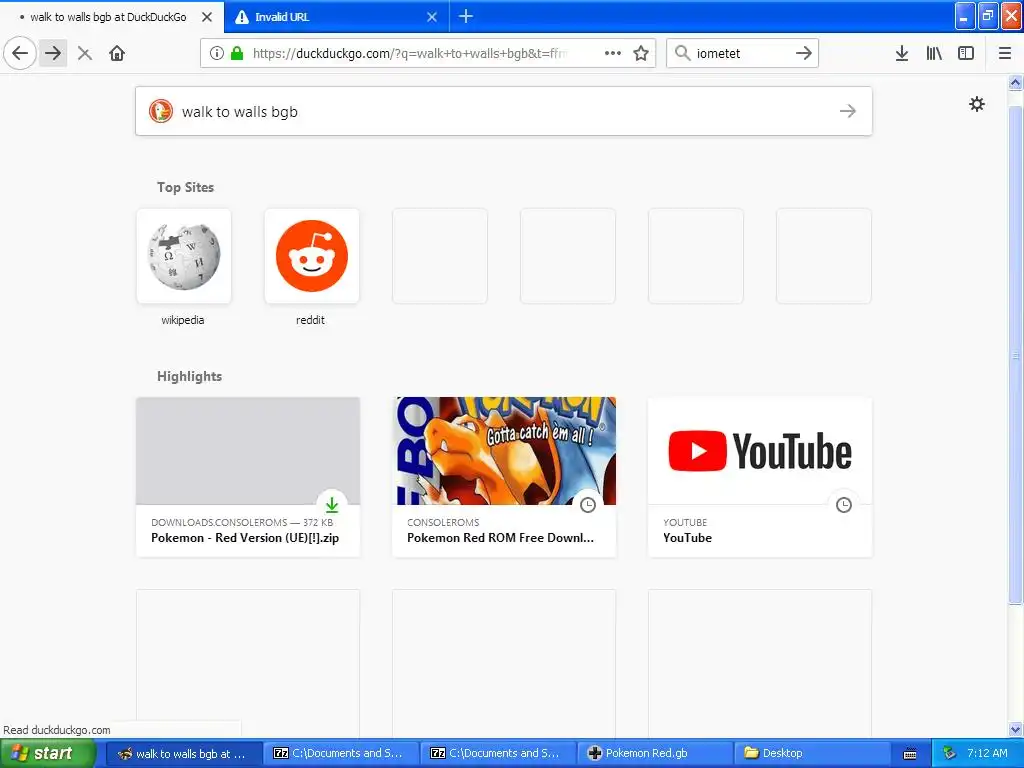Submit the walk to walls bgb search

[x=848, y=112]
